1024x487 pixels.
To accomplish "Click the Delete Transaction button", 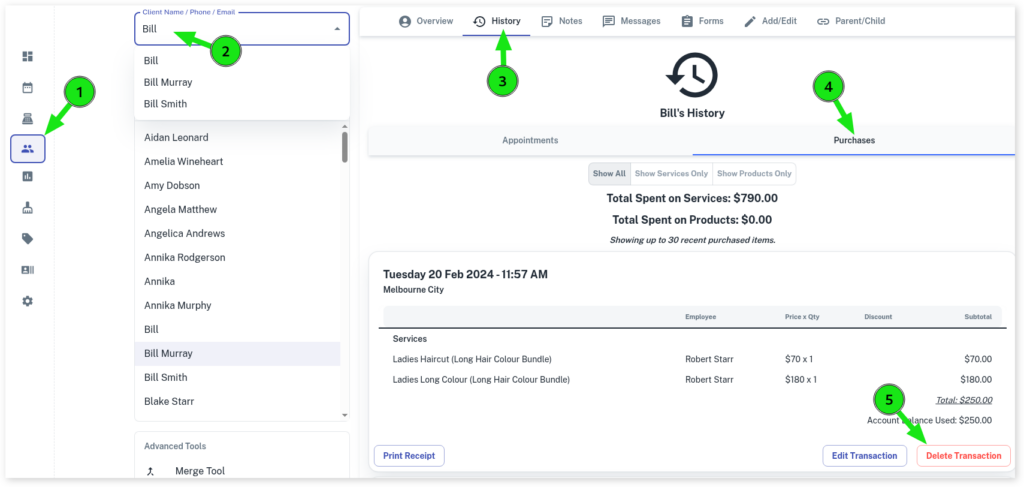I will [963, 456].
